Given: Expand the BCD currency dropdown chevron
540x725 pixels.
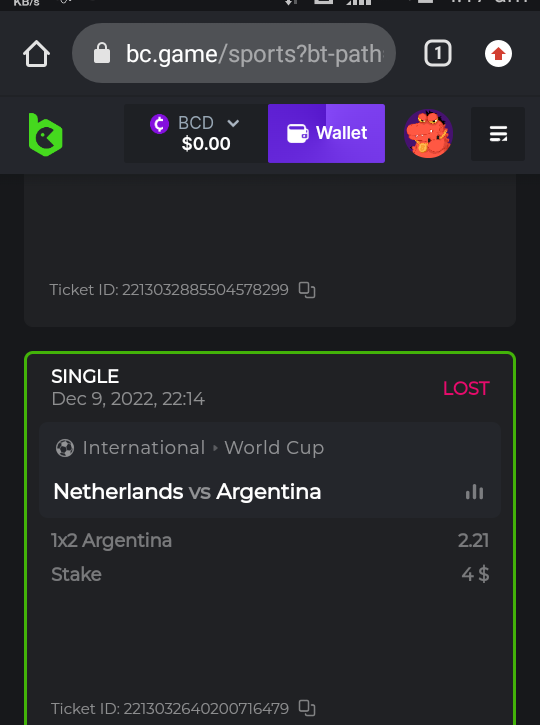Looking at the screenshot, I should coord(233,123).
